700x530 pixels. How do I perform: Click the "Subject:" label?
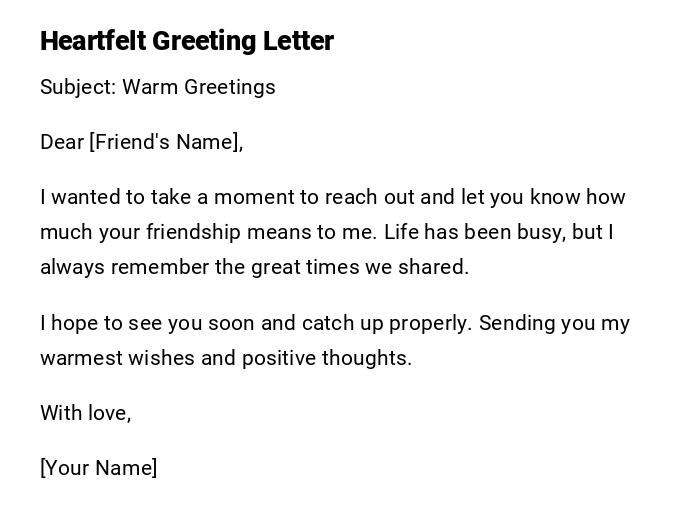[78, 87]
